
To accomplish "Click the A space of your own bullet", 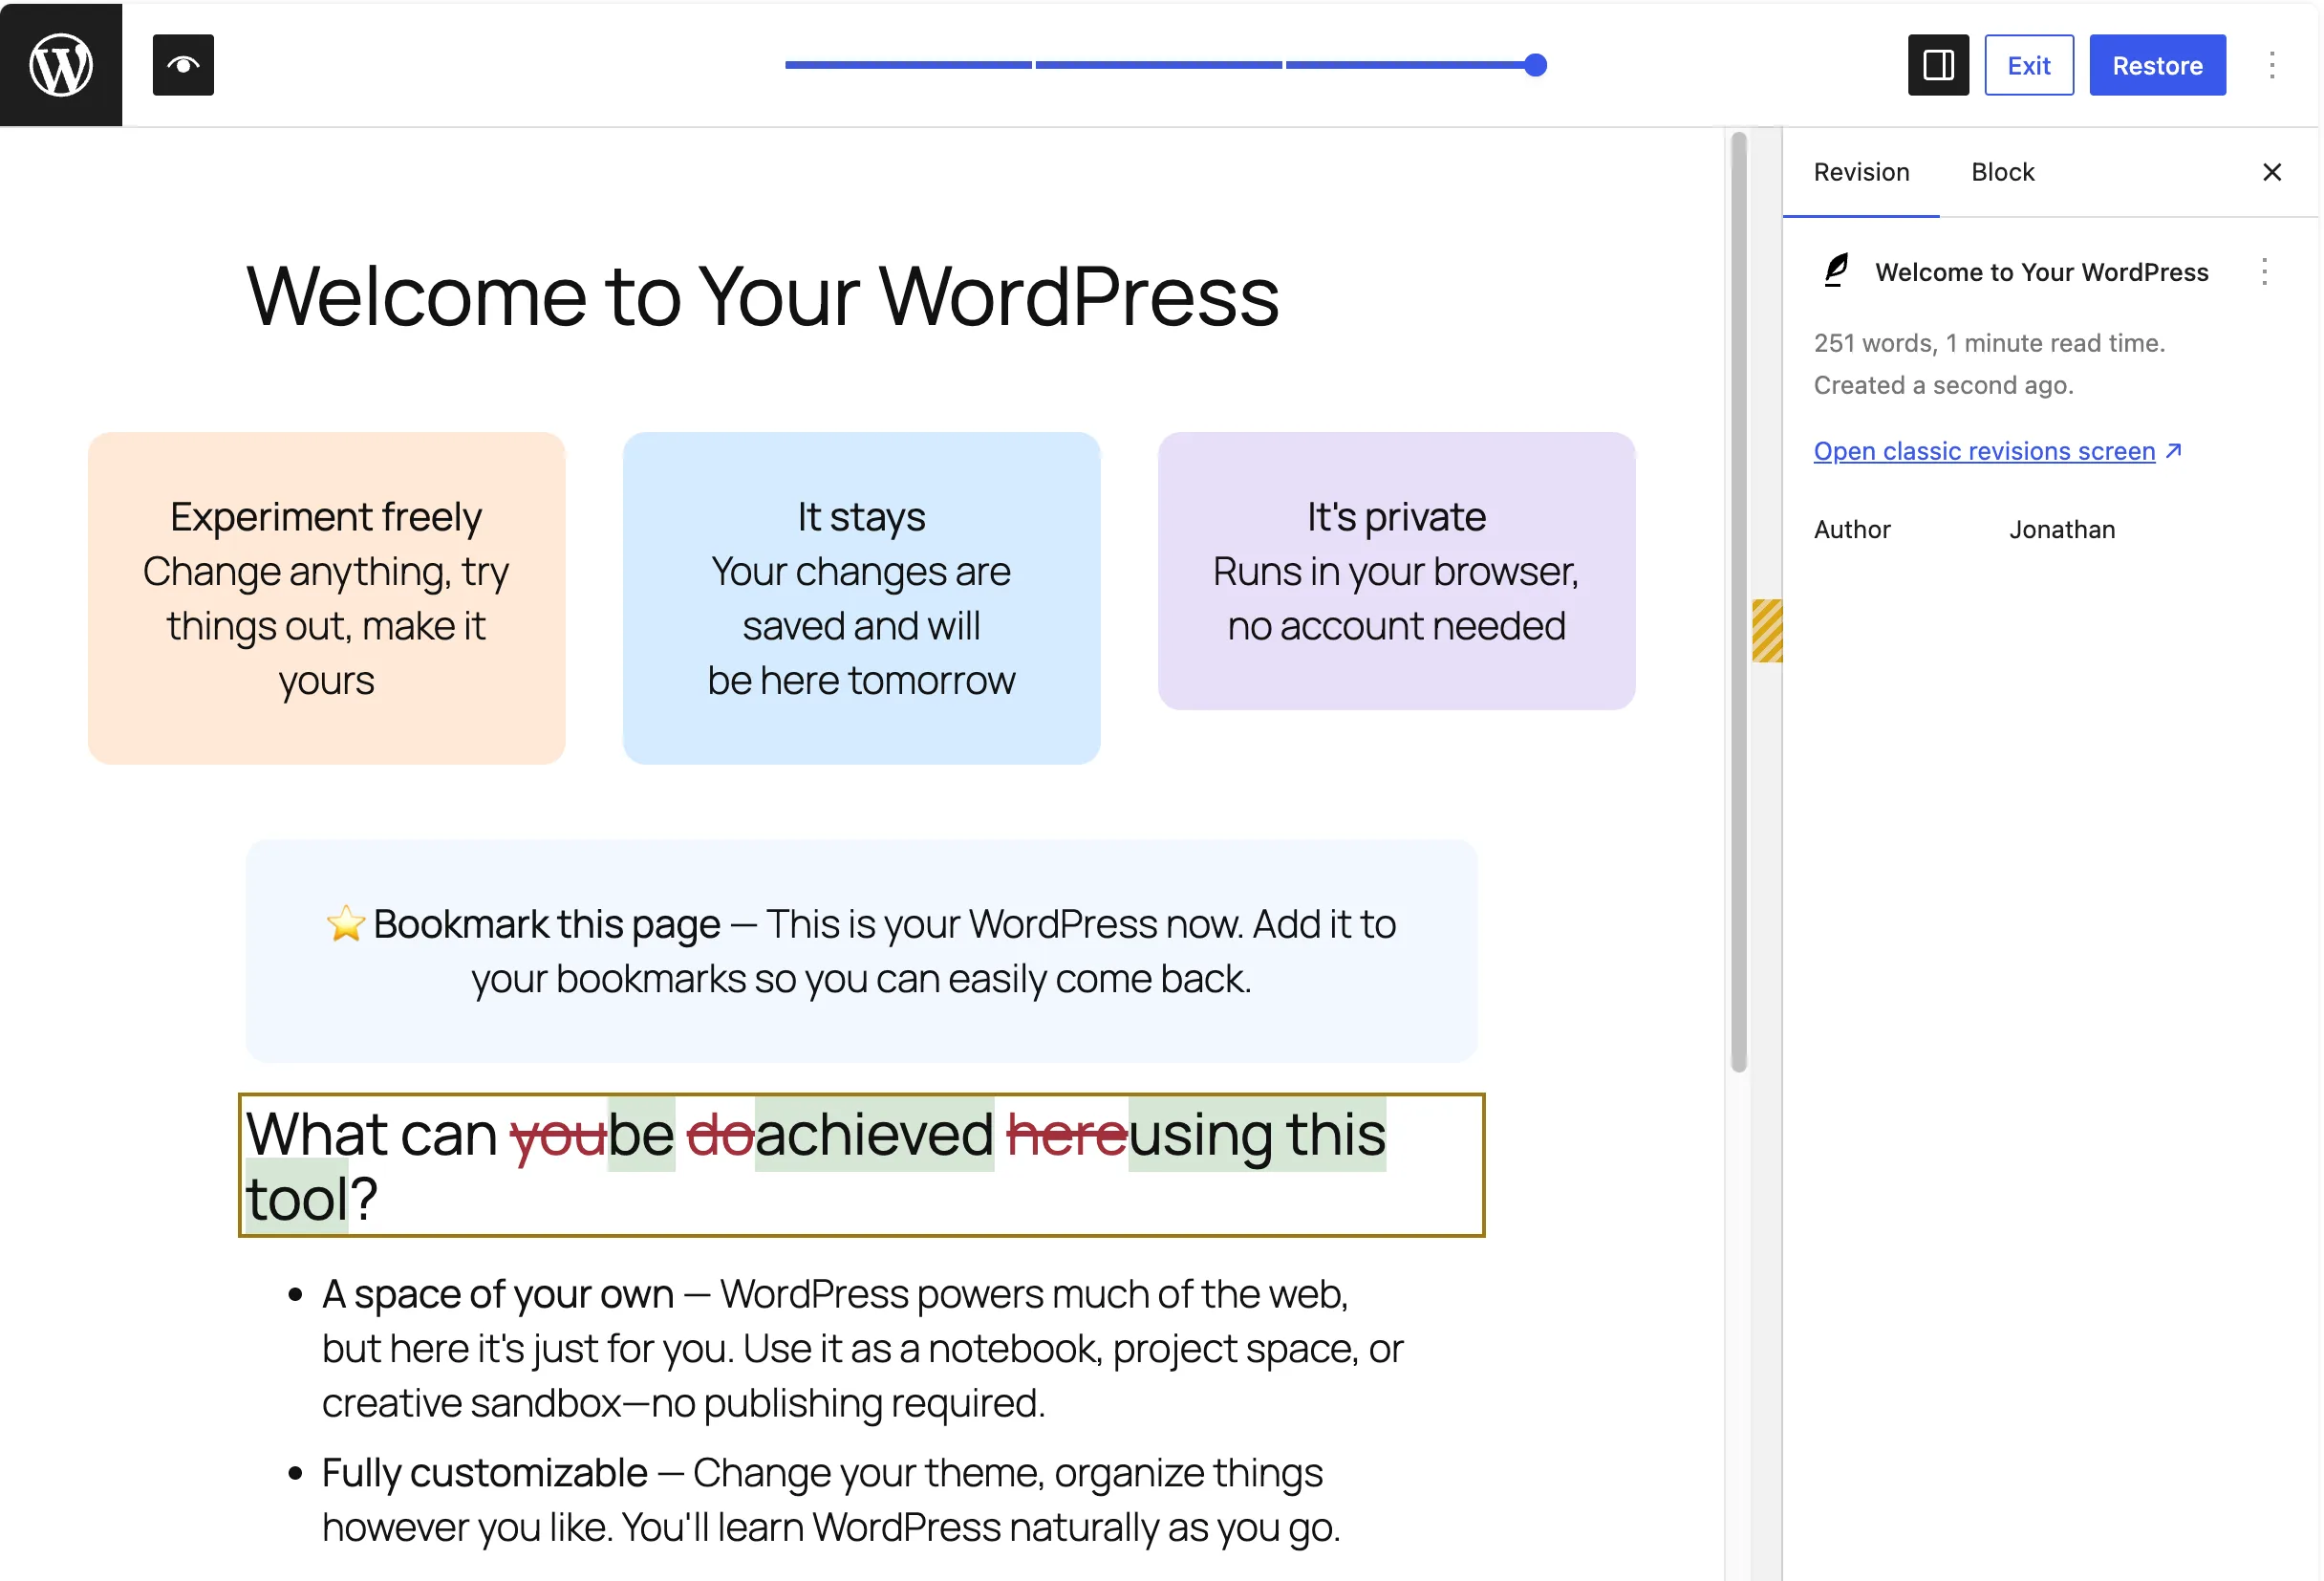I will click(862, 1348).
